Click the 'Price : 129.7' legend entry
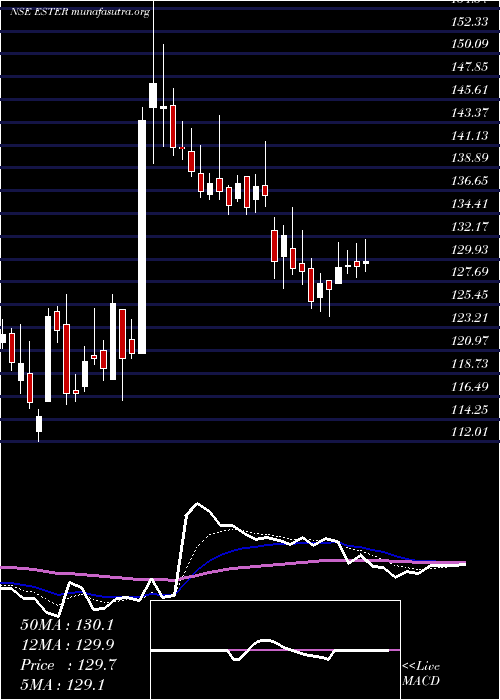Screen dimensions: 500x700 [x=68, y=665]
